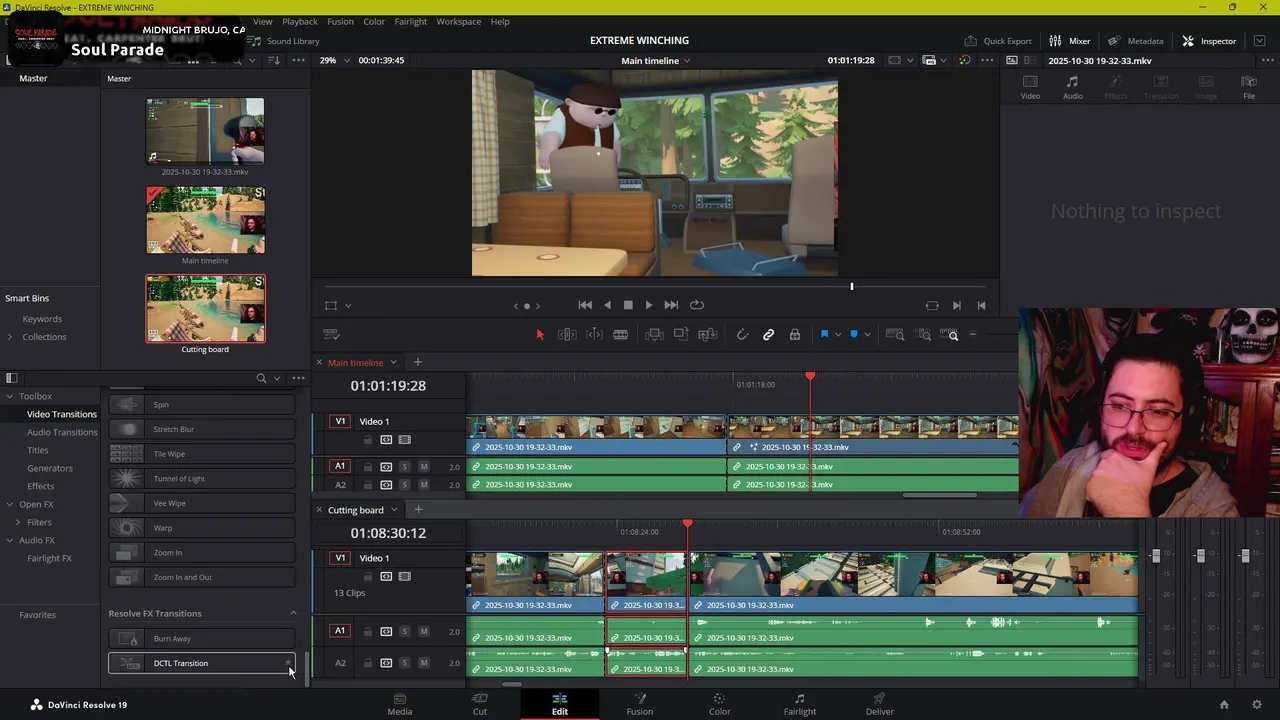Click the viewer jog scrub bar
This screenshot has width=1280, height=720.
[x=654, y=287]
